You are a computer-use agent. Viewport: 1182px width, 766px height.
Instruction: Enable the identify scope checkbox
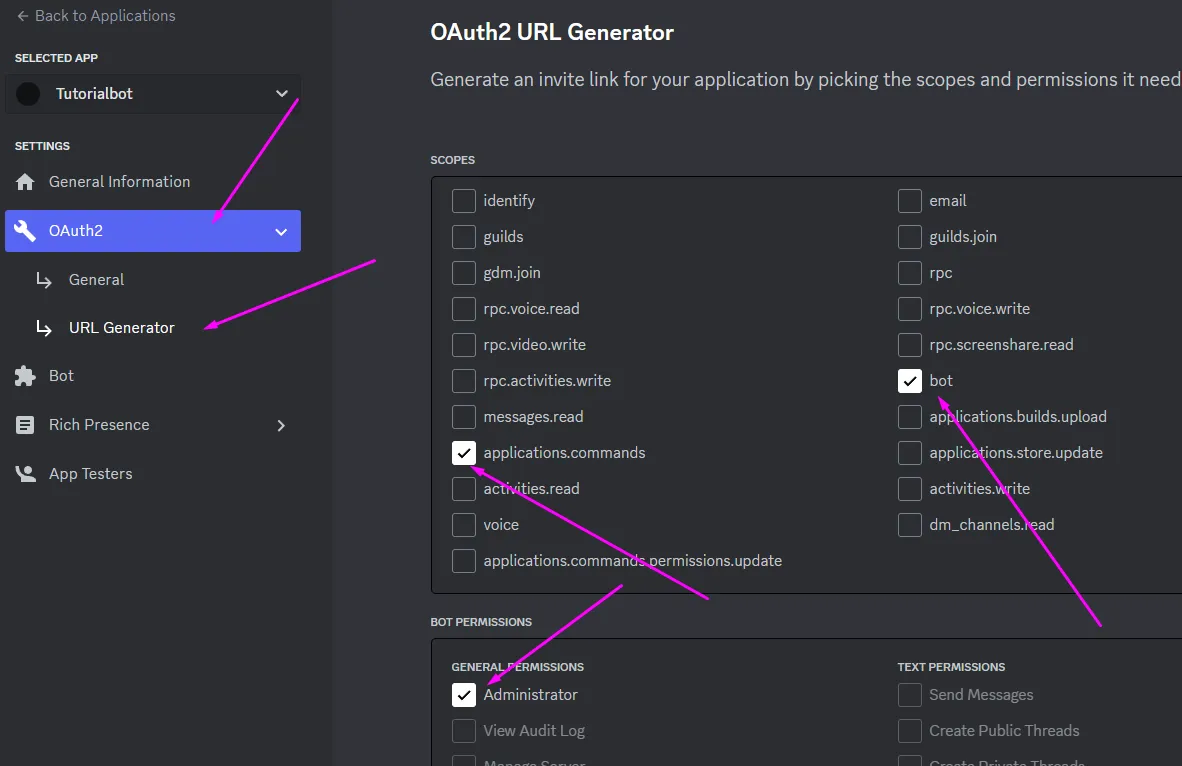tap(464, 201)
